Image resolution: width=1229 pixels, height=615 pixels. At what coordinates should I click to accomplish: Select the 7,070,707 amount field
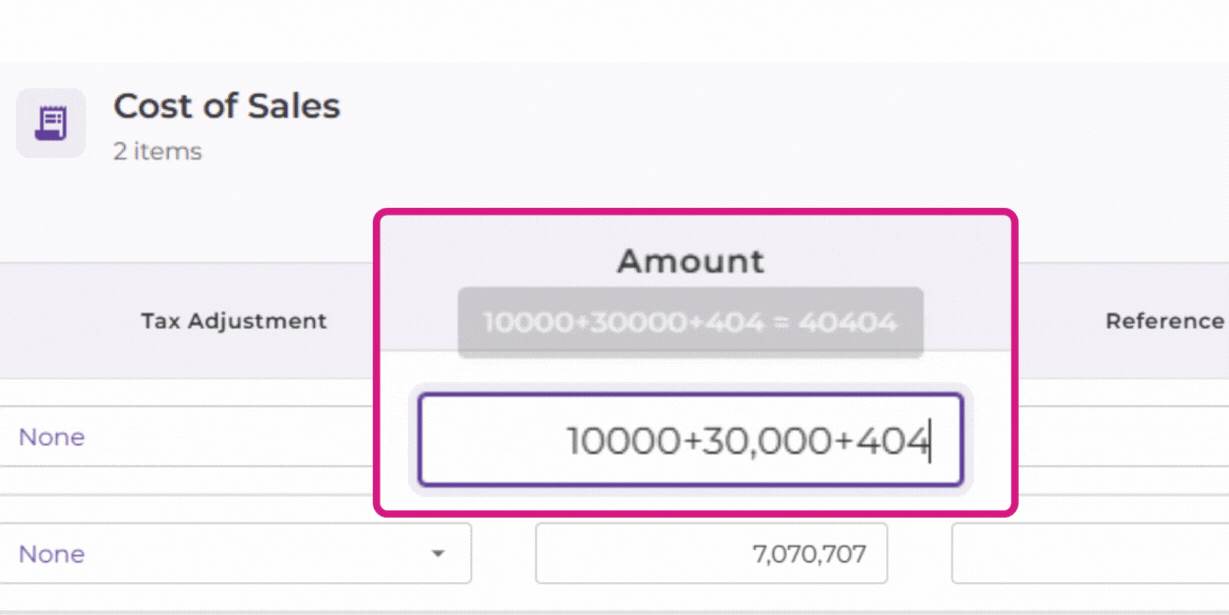711,553
